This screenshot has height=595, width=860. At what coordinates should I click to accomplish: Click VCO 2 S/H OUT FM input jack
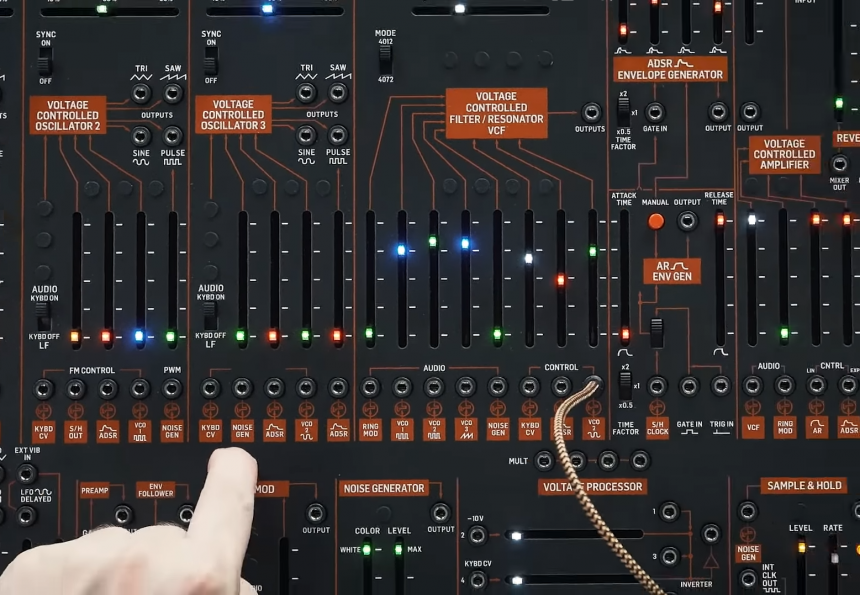click(75, 389)
